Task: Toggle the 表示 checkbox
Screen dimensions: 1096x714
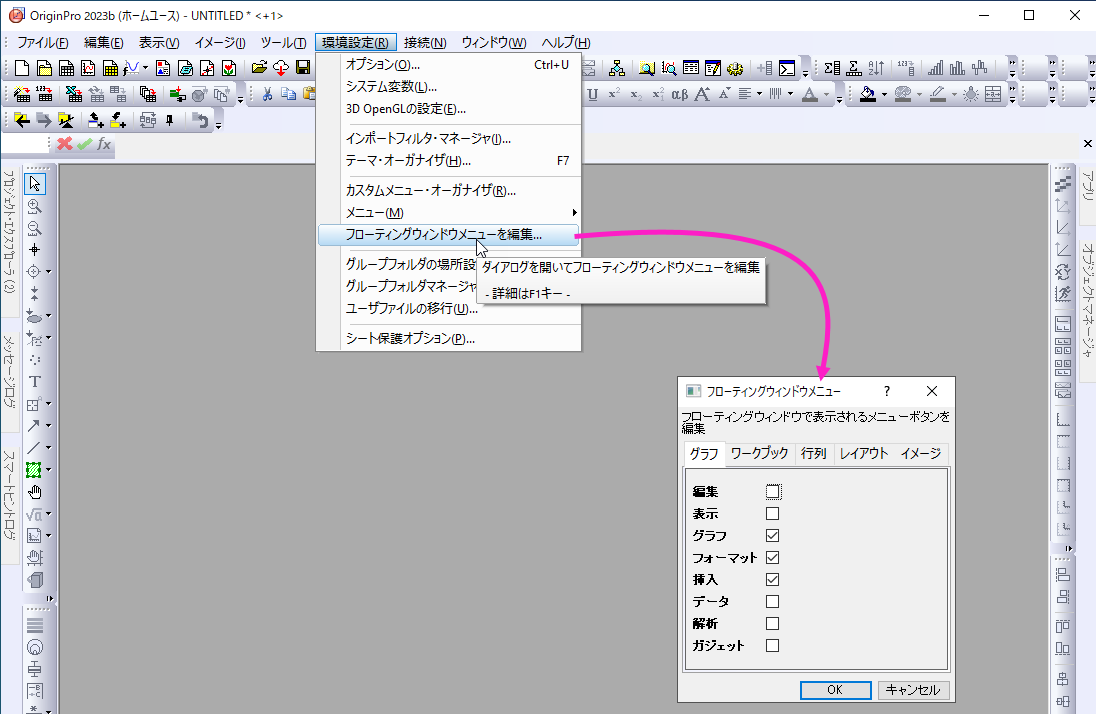Action: tap(772, 513)
